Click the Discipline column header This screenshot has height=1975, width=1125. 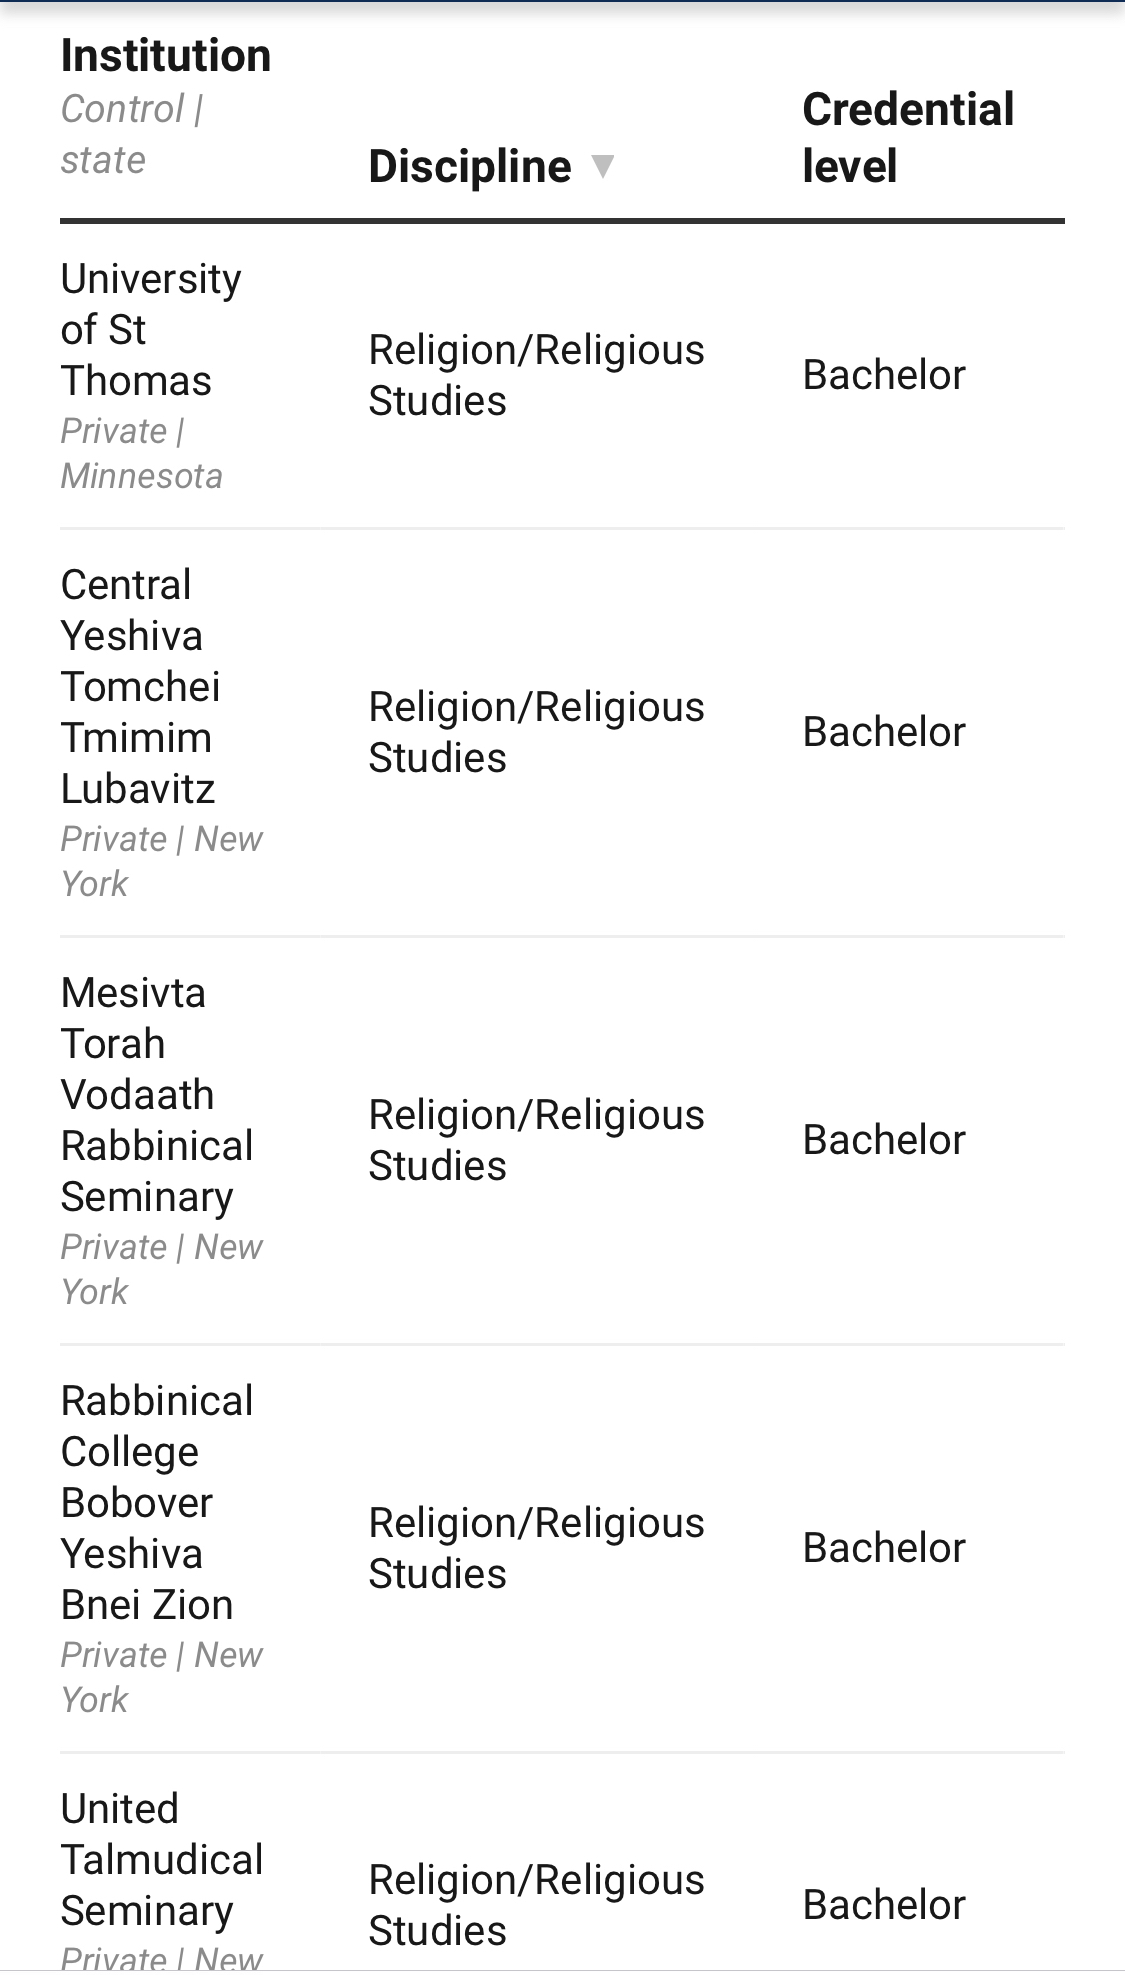coord(469,166)
